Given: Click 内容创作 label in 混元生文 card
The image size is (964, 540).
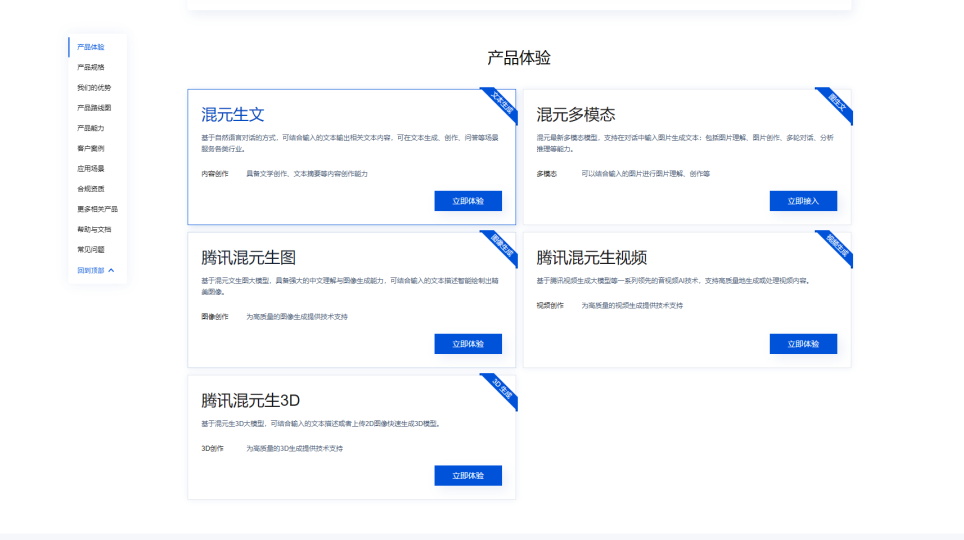Looking at the screenshot, I should pyautogui.click(x=215, y=174).
